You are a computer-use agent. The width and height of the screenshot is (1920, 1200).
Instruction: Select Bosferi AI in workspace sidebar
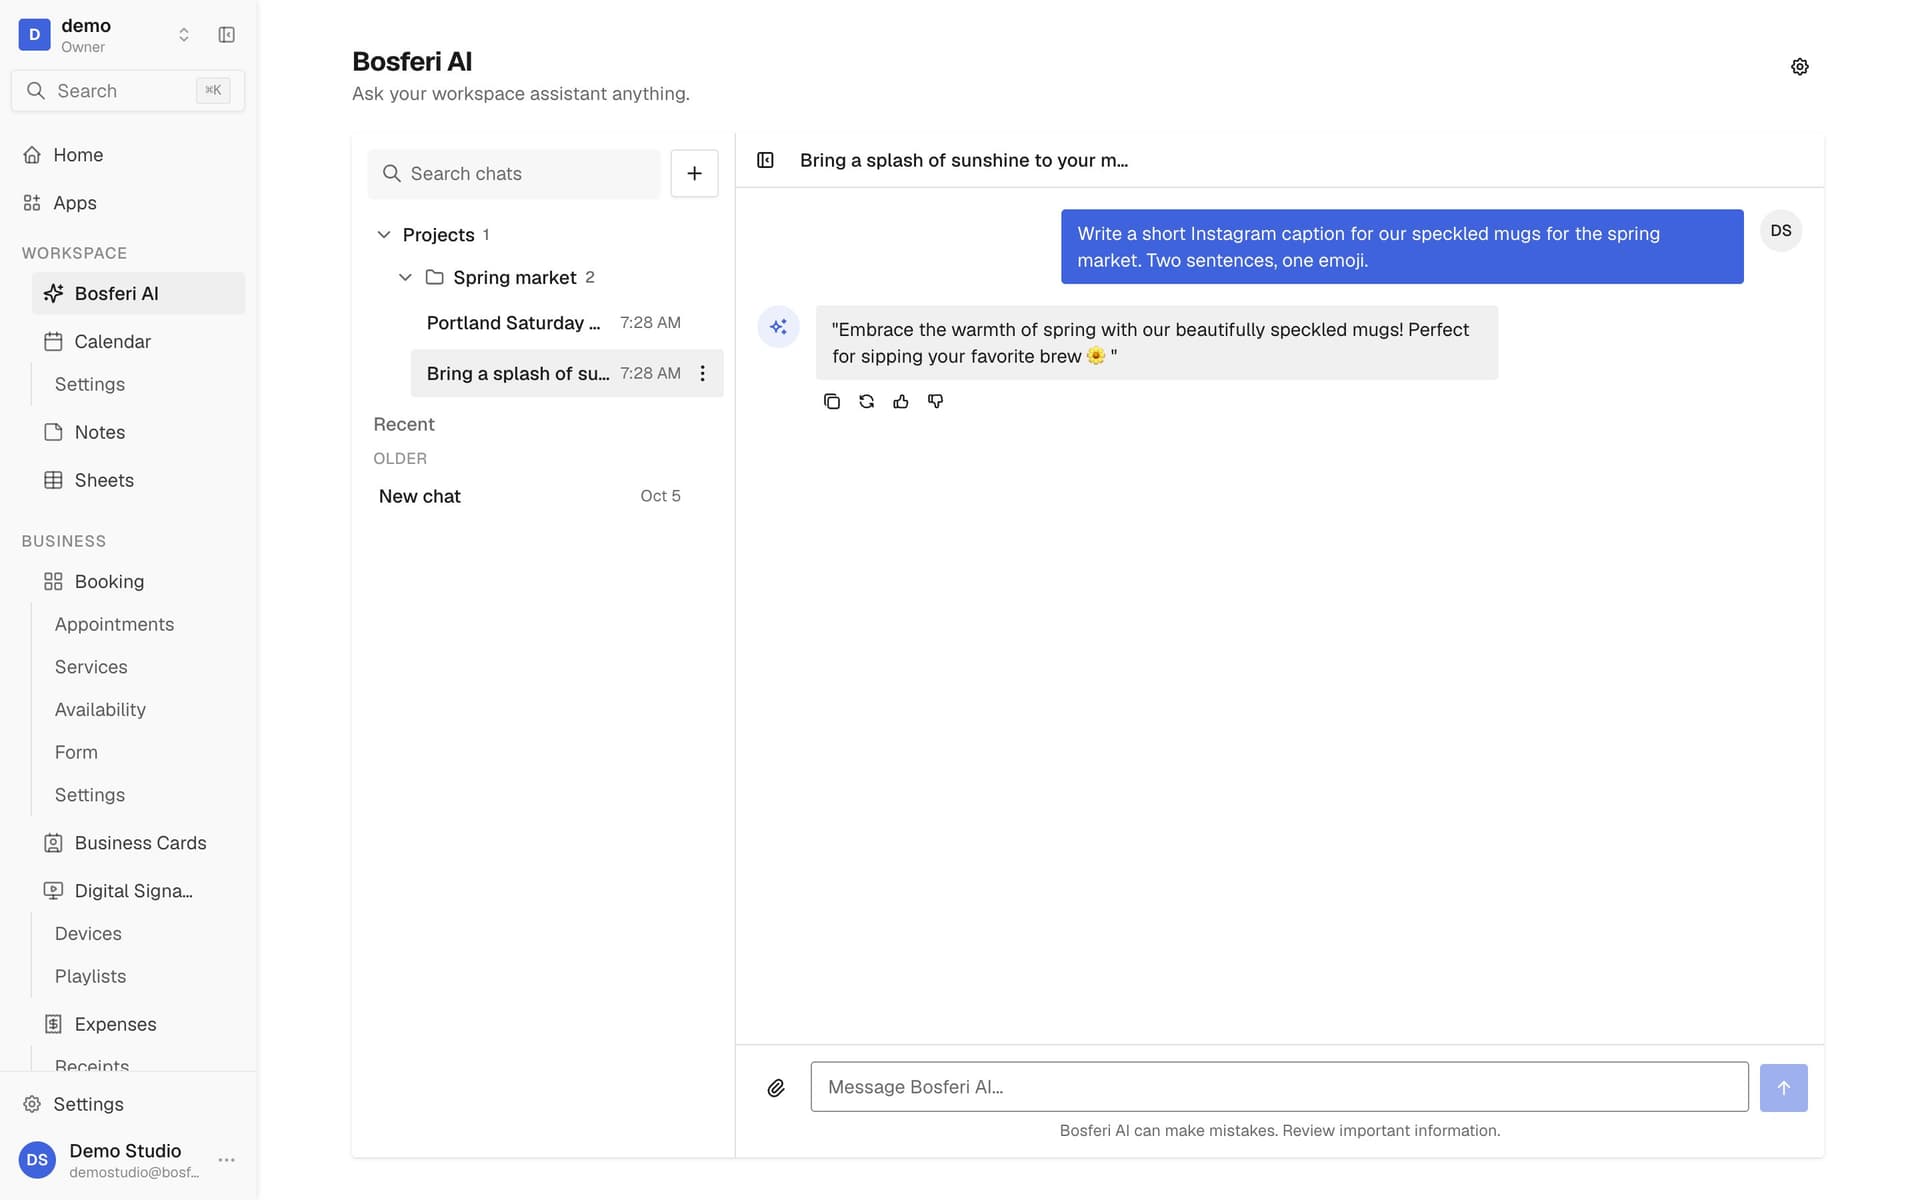click(138, 293)
